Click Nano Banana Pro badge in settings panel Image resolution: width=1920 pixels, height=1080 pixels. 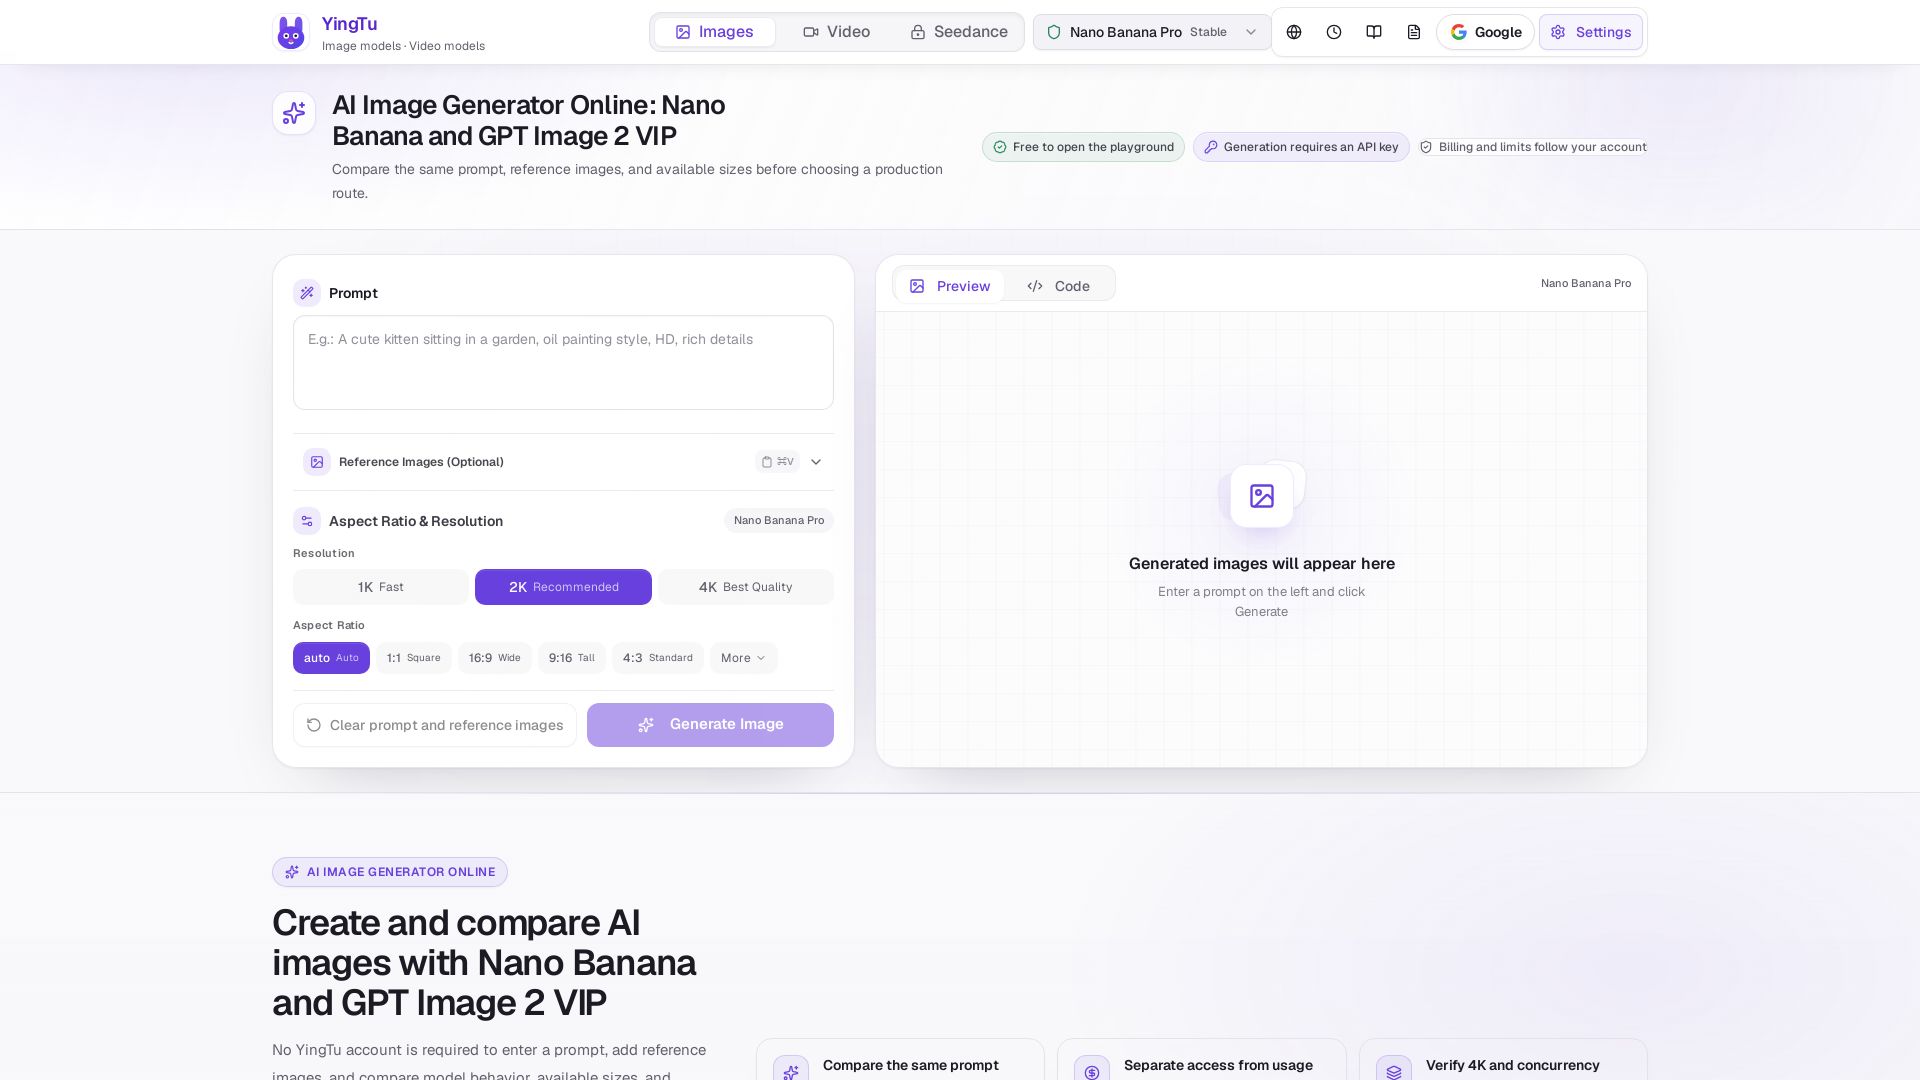tap(779, 520)
